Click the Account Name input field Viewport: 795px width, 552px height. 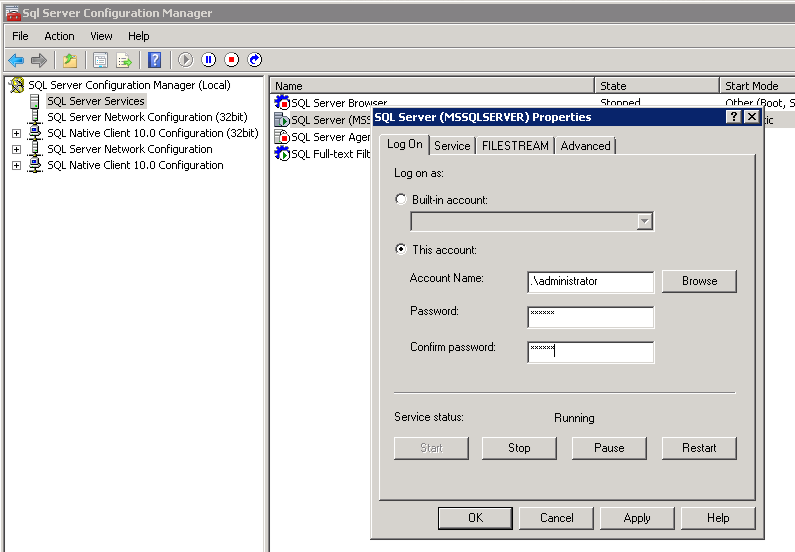pos(591,282)
